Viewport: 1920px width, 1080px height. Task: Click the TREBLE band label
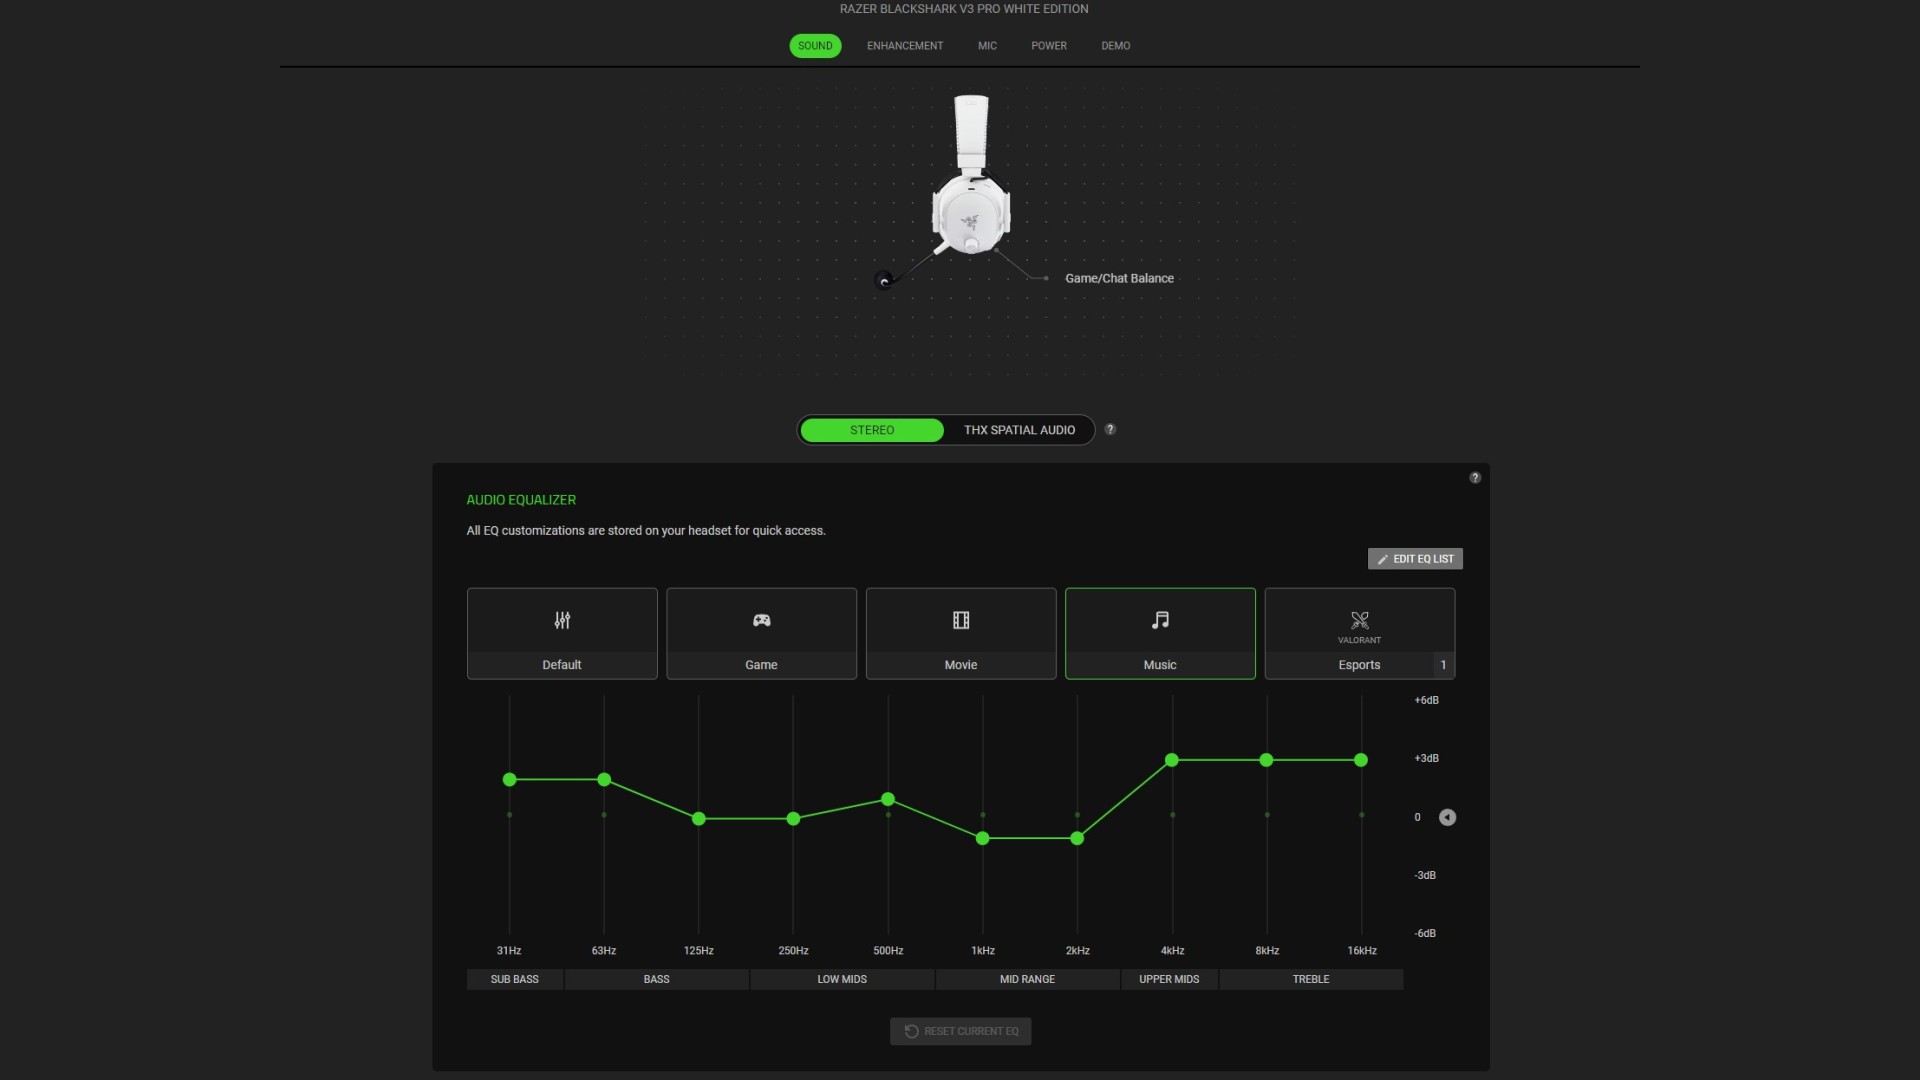pyautogui.click(x=1311, y=979)
